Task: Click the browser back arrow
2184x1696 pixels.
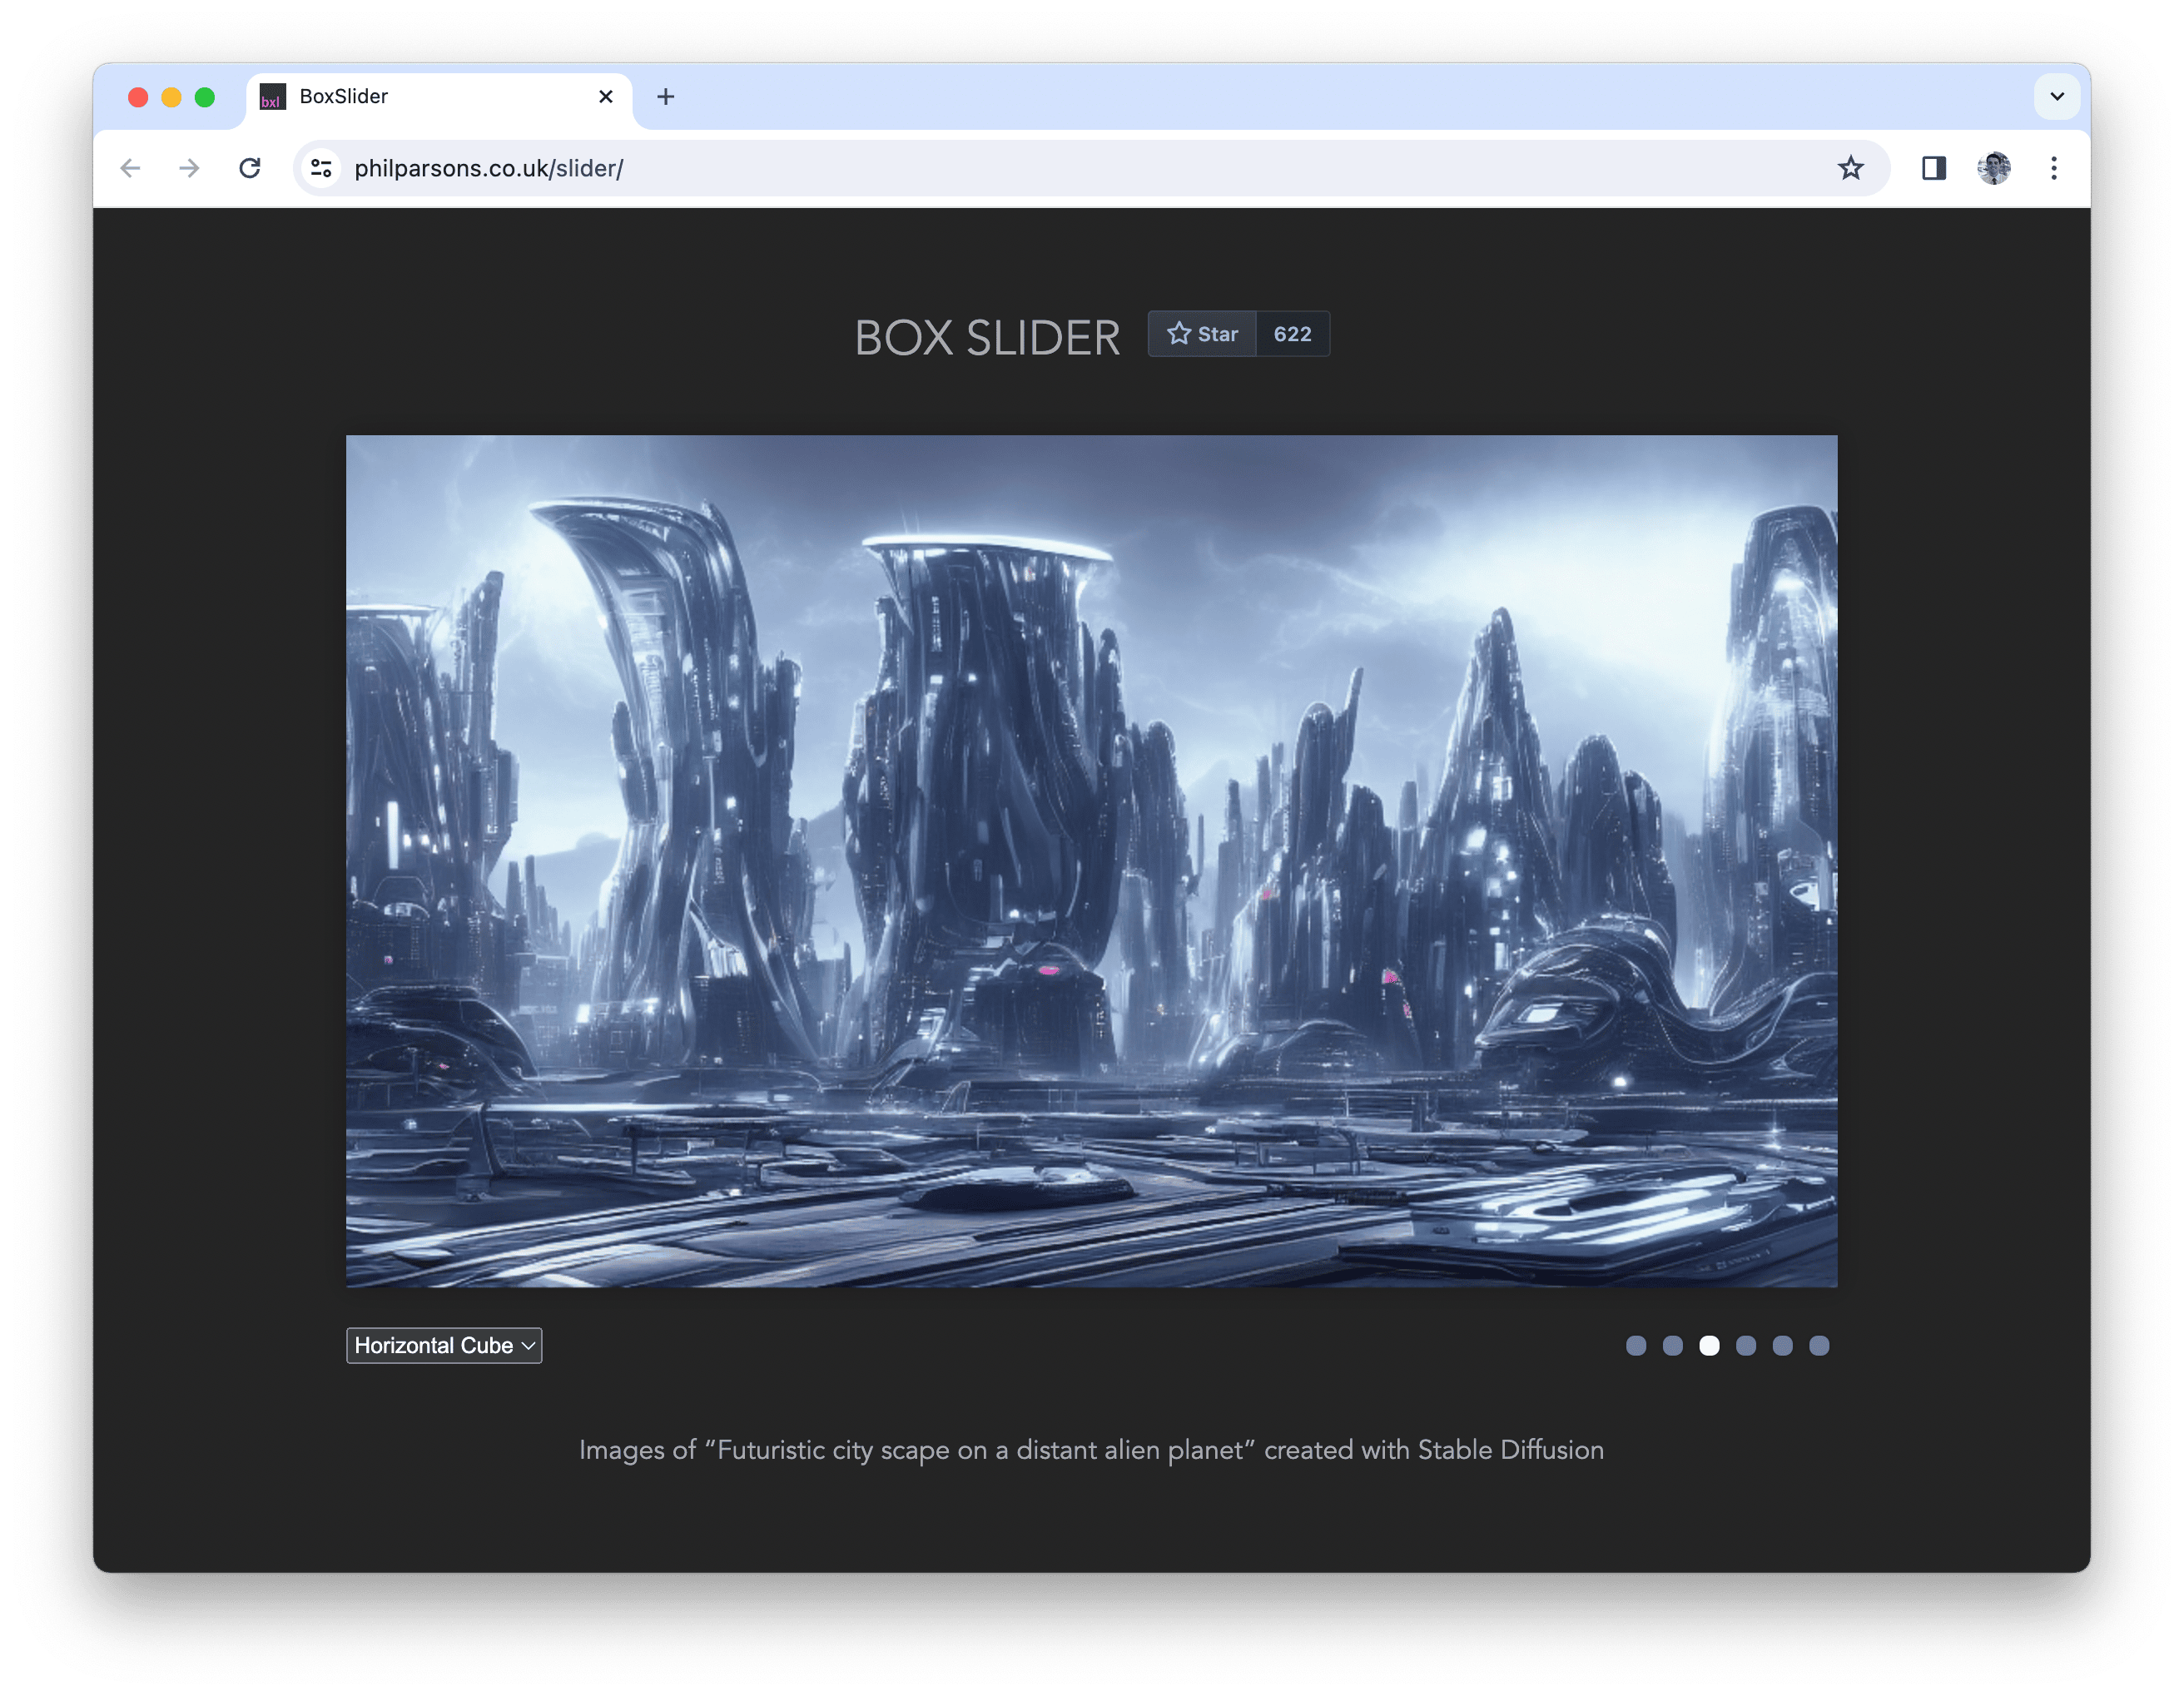Action: point(130,168)
